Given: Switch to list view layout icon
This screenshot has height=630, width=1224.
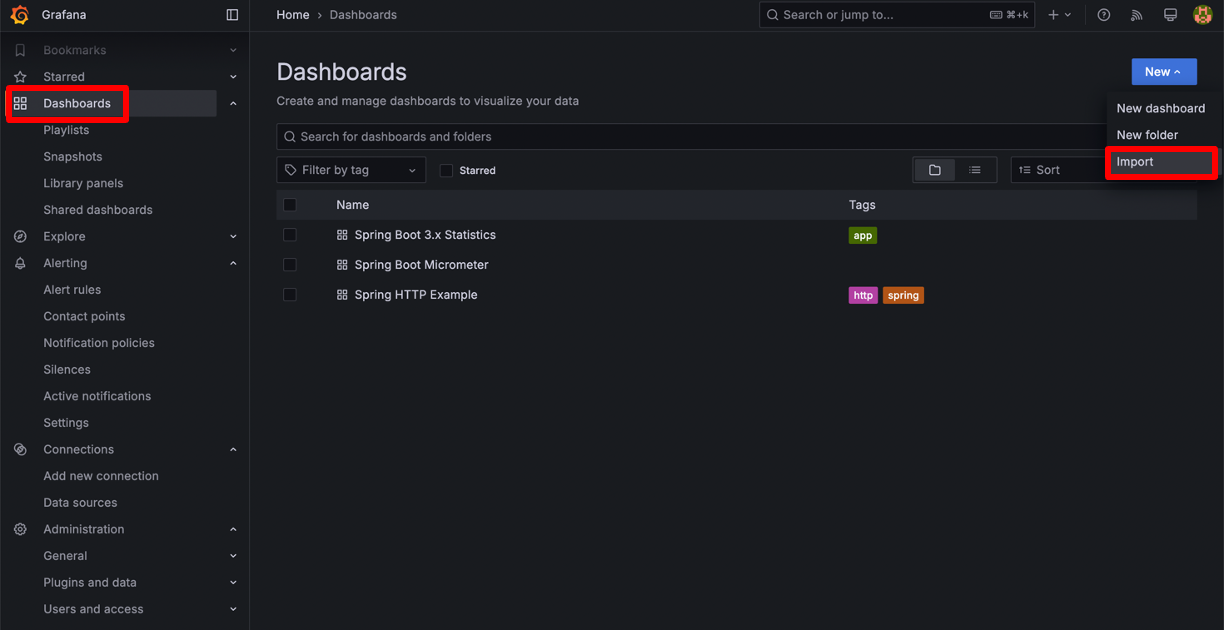Looking at the screenshot, I should click(x=975, y=170).
